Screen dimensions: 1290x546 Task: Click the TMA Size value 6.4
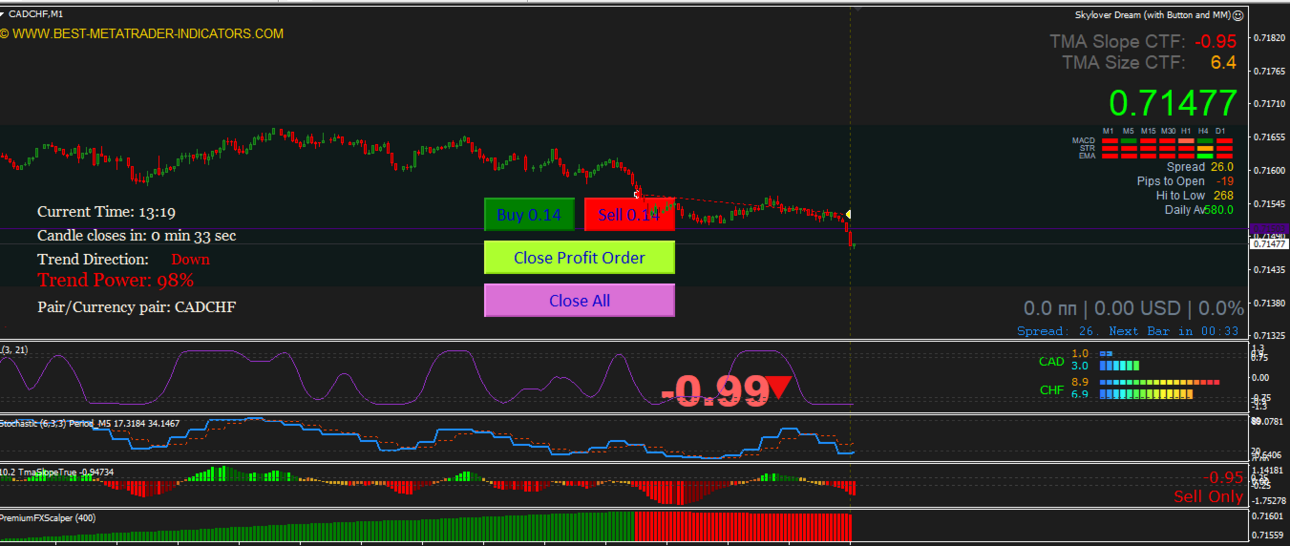point(1223,62)
